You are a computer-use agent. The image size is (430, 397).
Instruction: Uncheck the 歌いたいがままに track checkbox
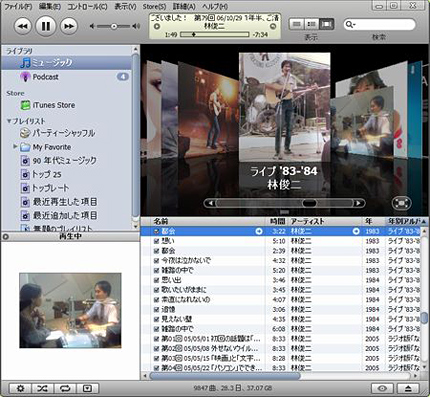(x=156, y=290)
